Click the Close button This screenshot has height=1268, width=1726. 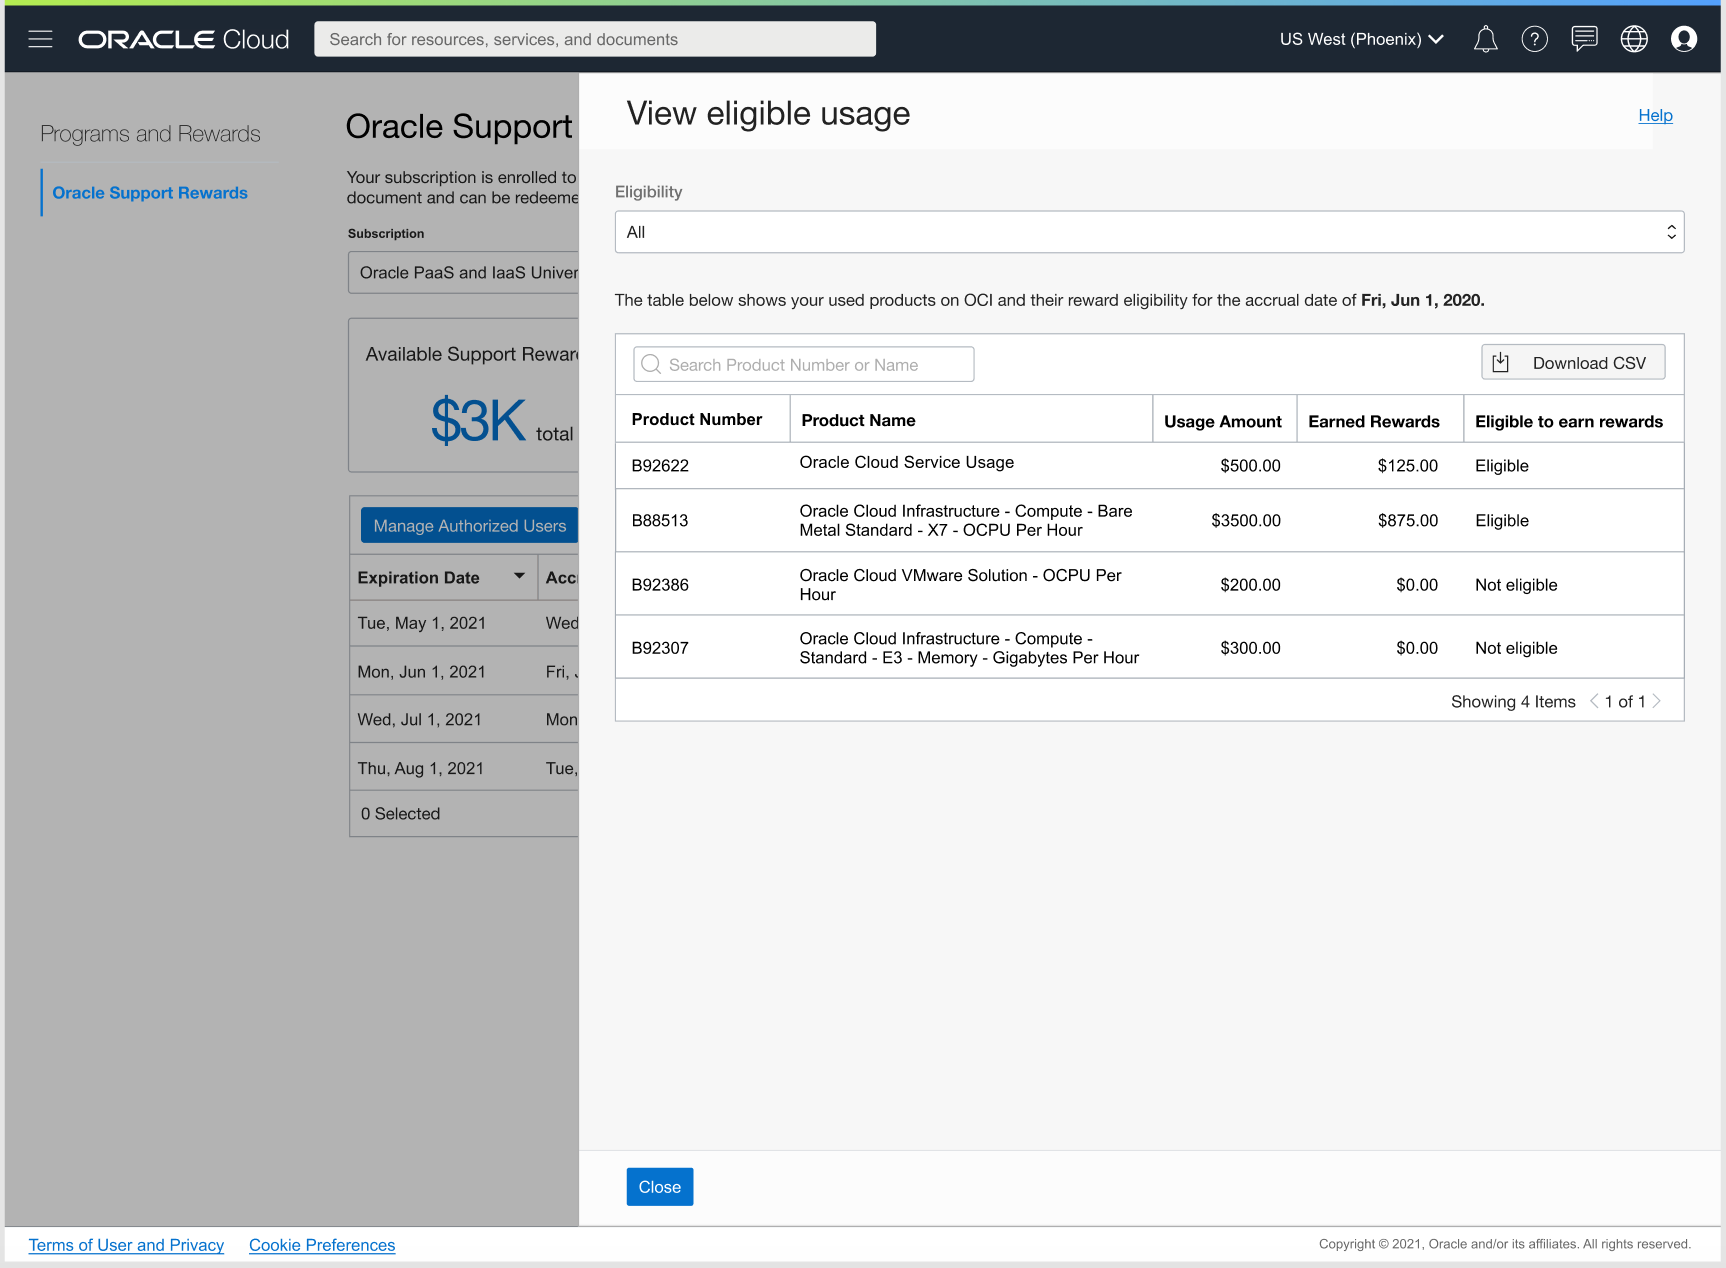659,1187
